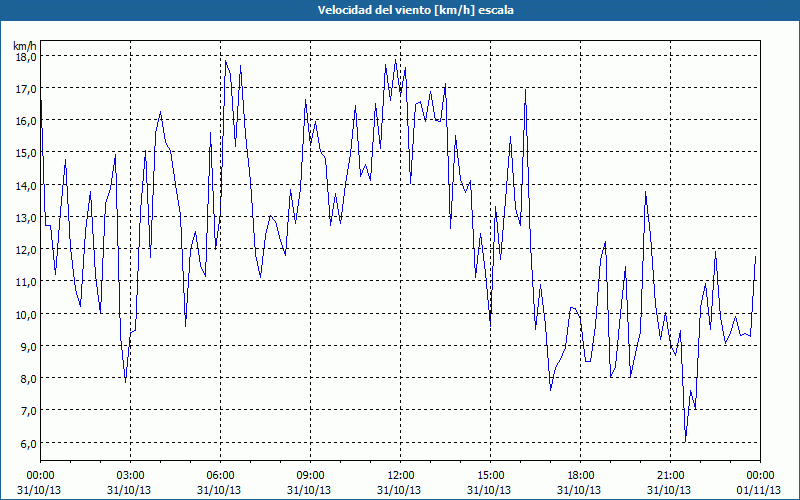800x500 pixels.
Task: Click the 03:00 time axis label
Action: [131, 476]
